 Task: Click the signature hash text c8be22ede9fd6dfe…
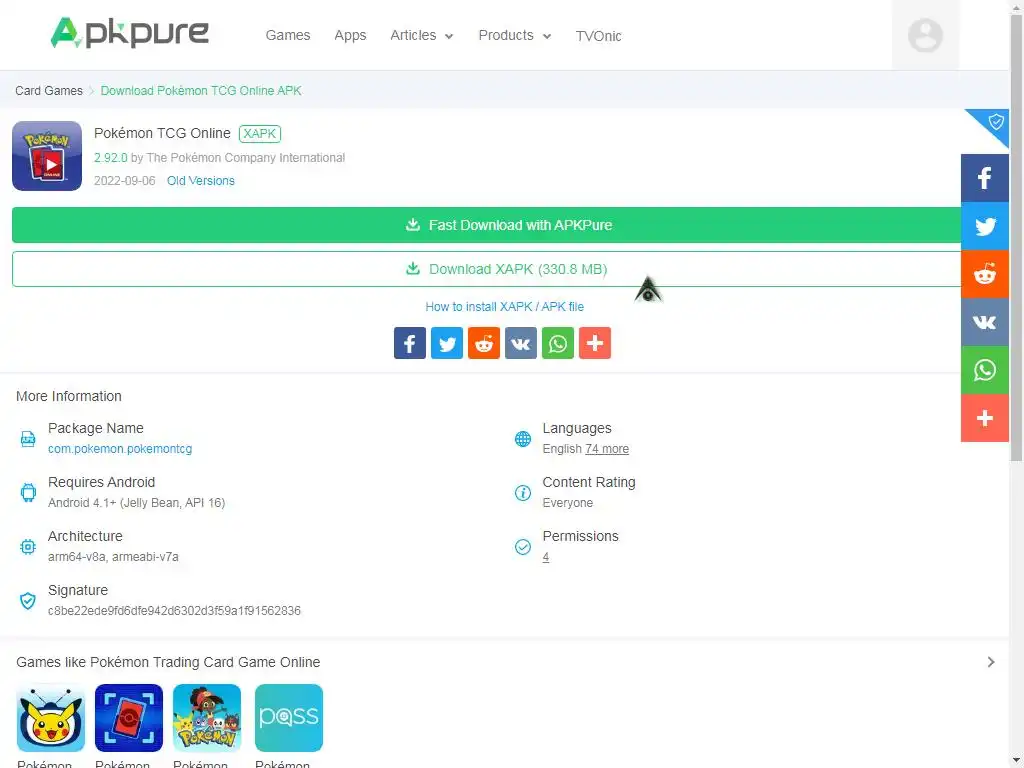(x=174, y=611)
